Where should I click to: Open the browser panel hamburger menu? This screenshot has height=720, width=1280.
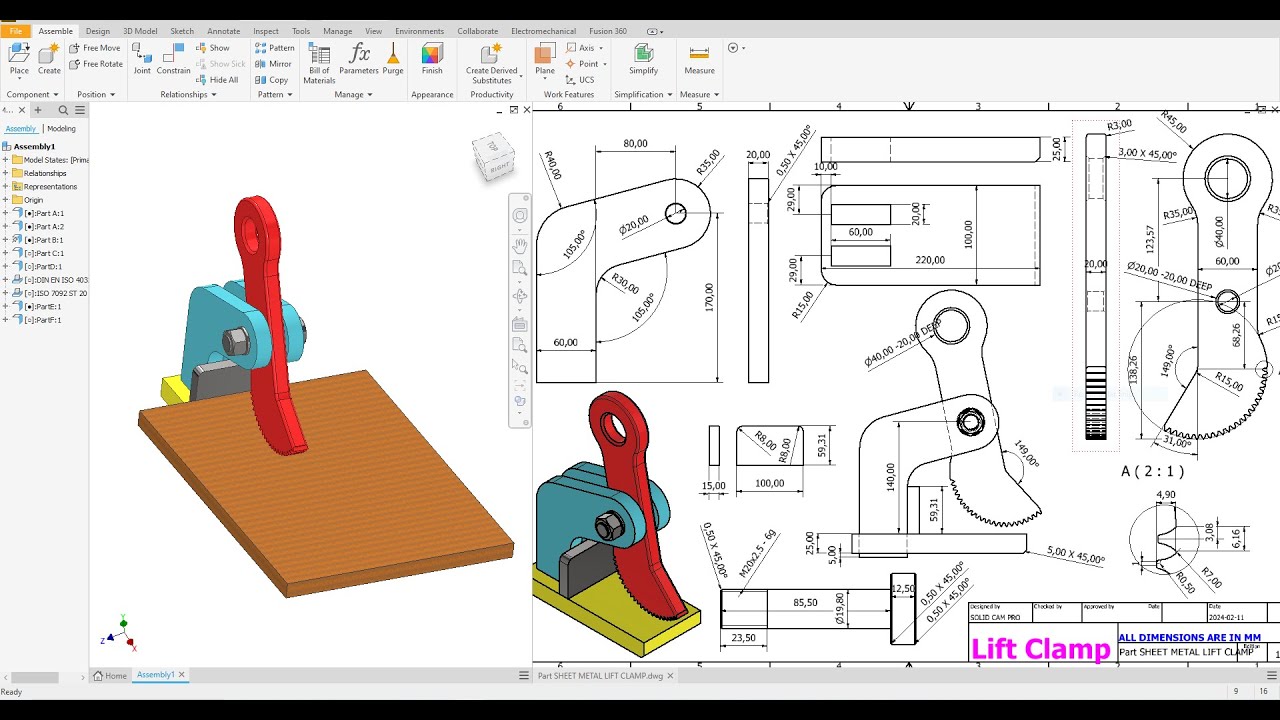pyautogui.click(x=79, y=110)
